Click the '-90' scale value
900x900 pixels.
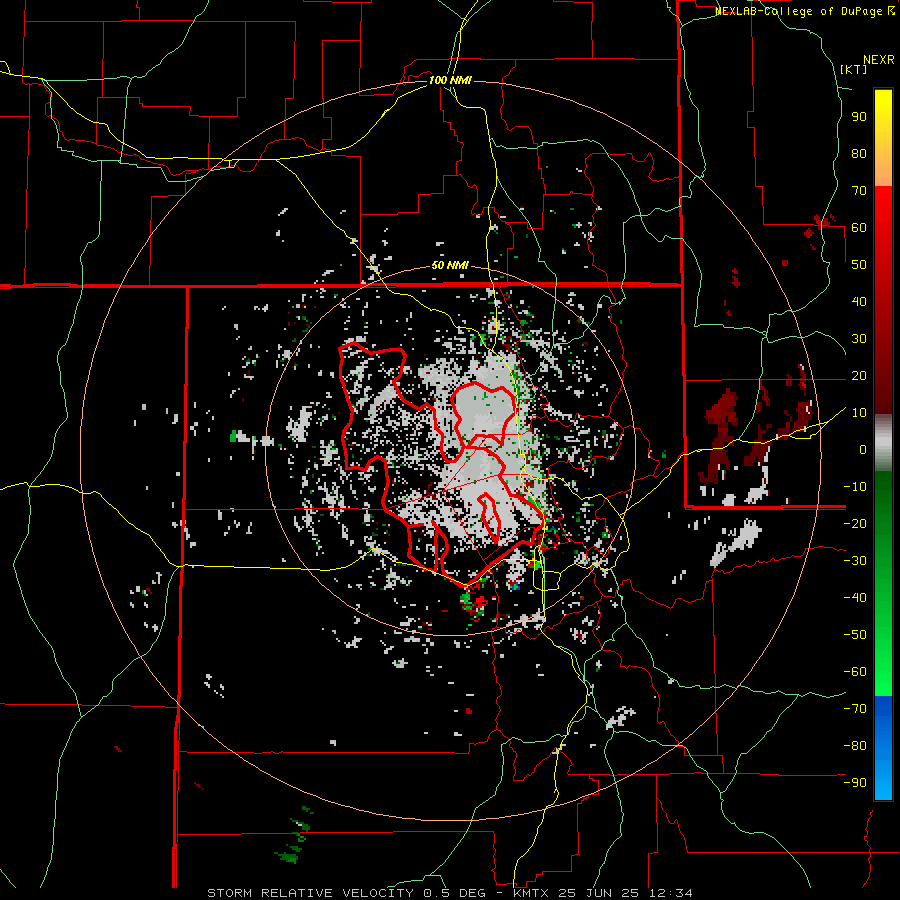(x=855, y=783)
